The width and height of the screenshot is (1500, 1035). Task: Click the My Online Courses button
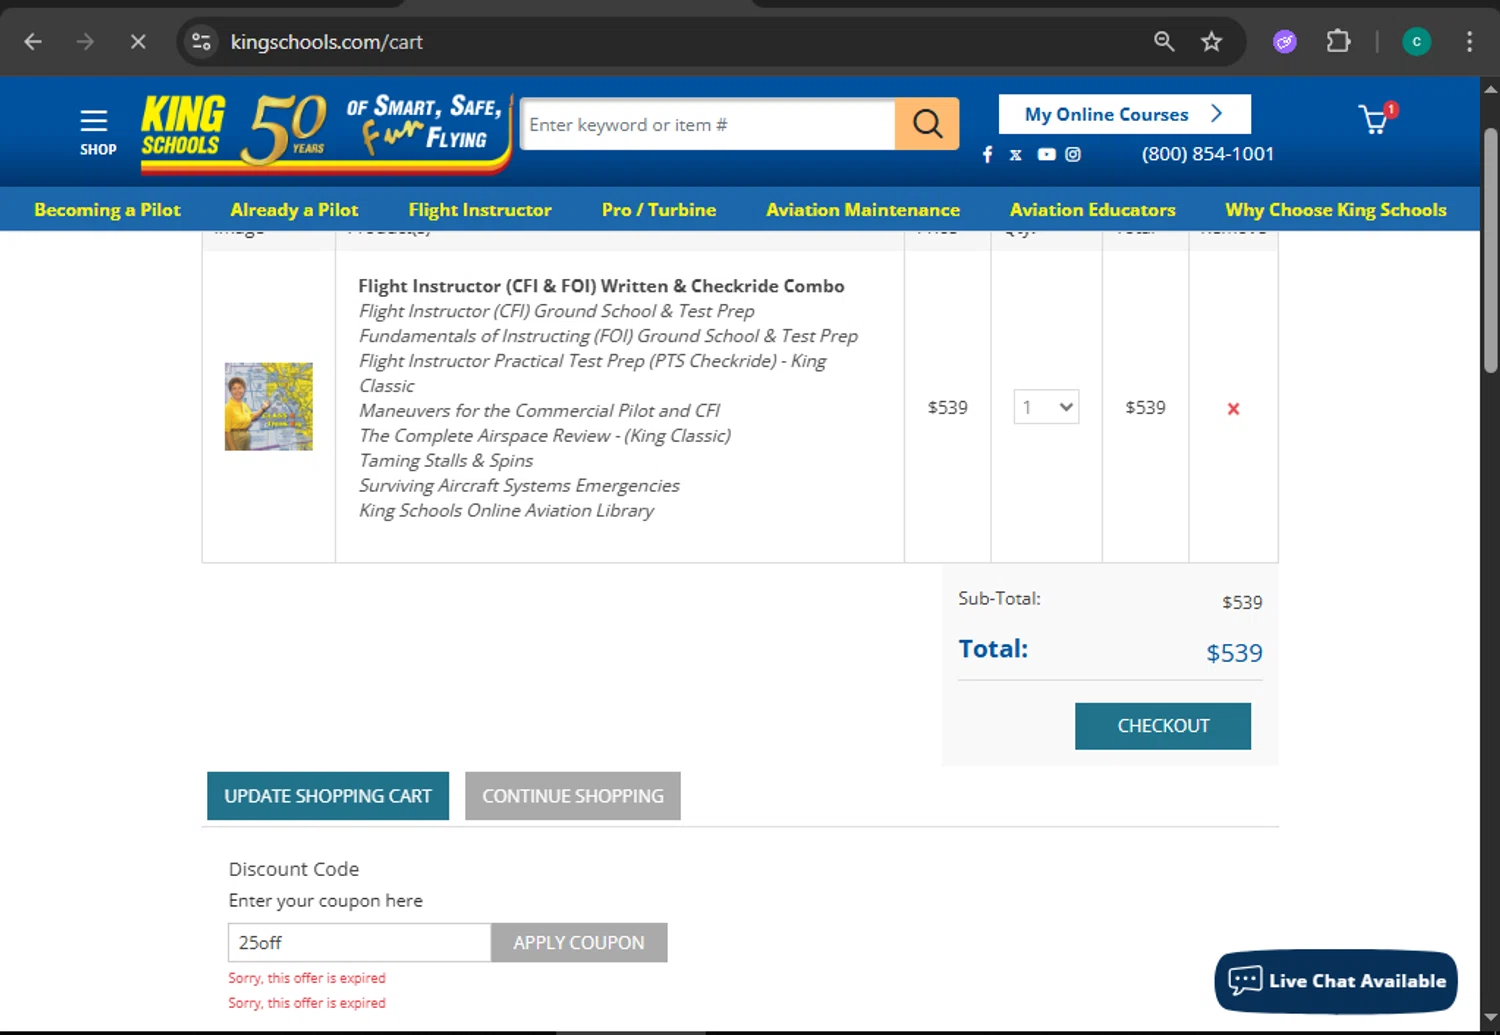pos(1125,114)
